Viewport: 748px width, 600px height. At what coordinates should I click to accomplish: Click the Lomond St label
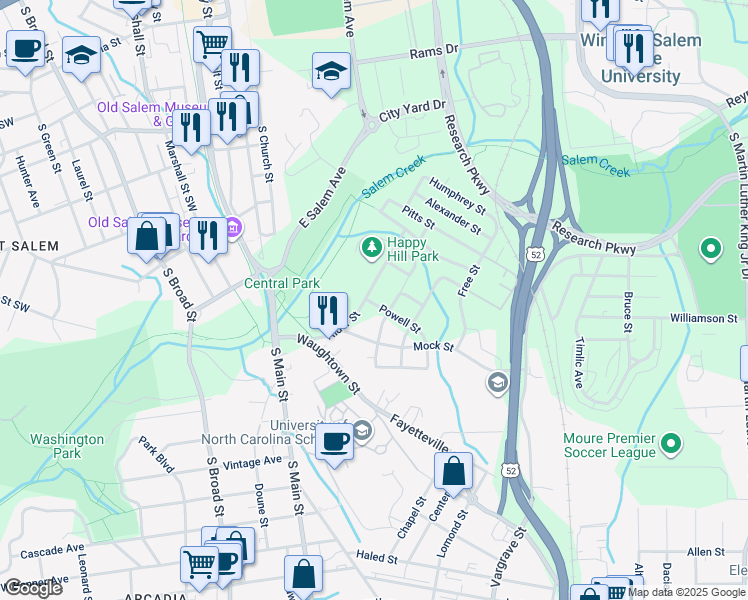(452, 534)
